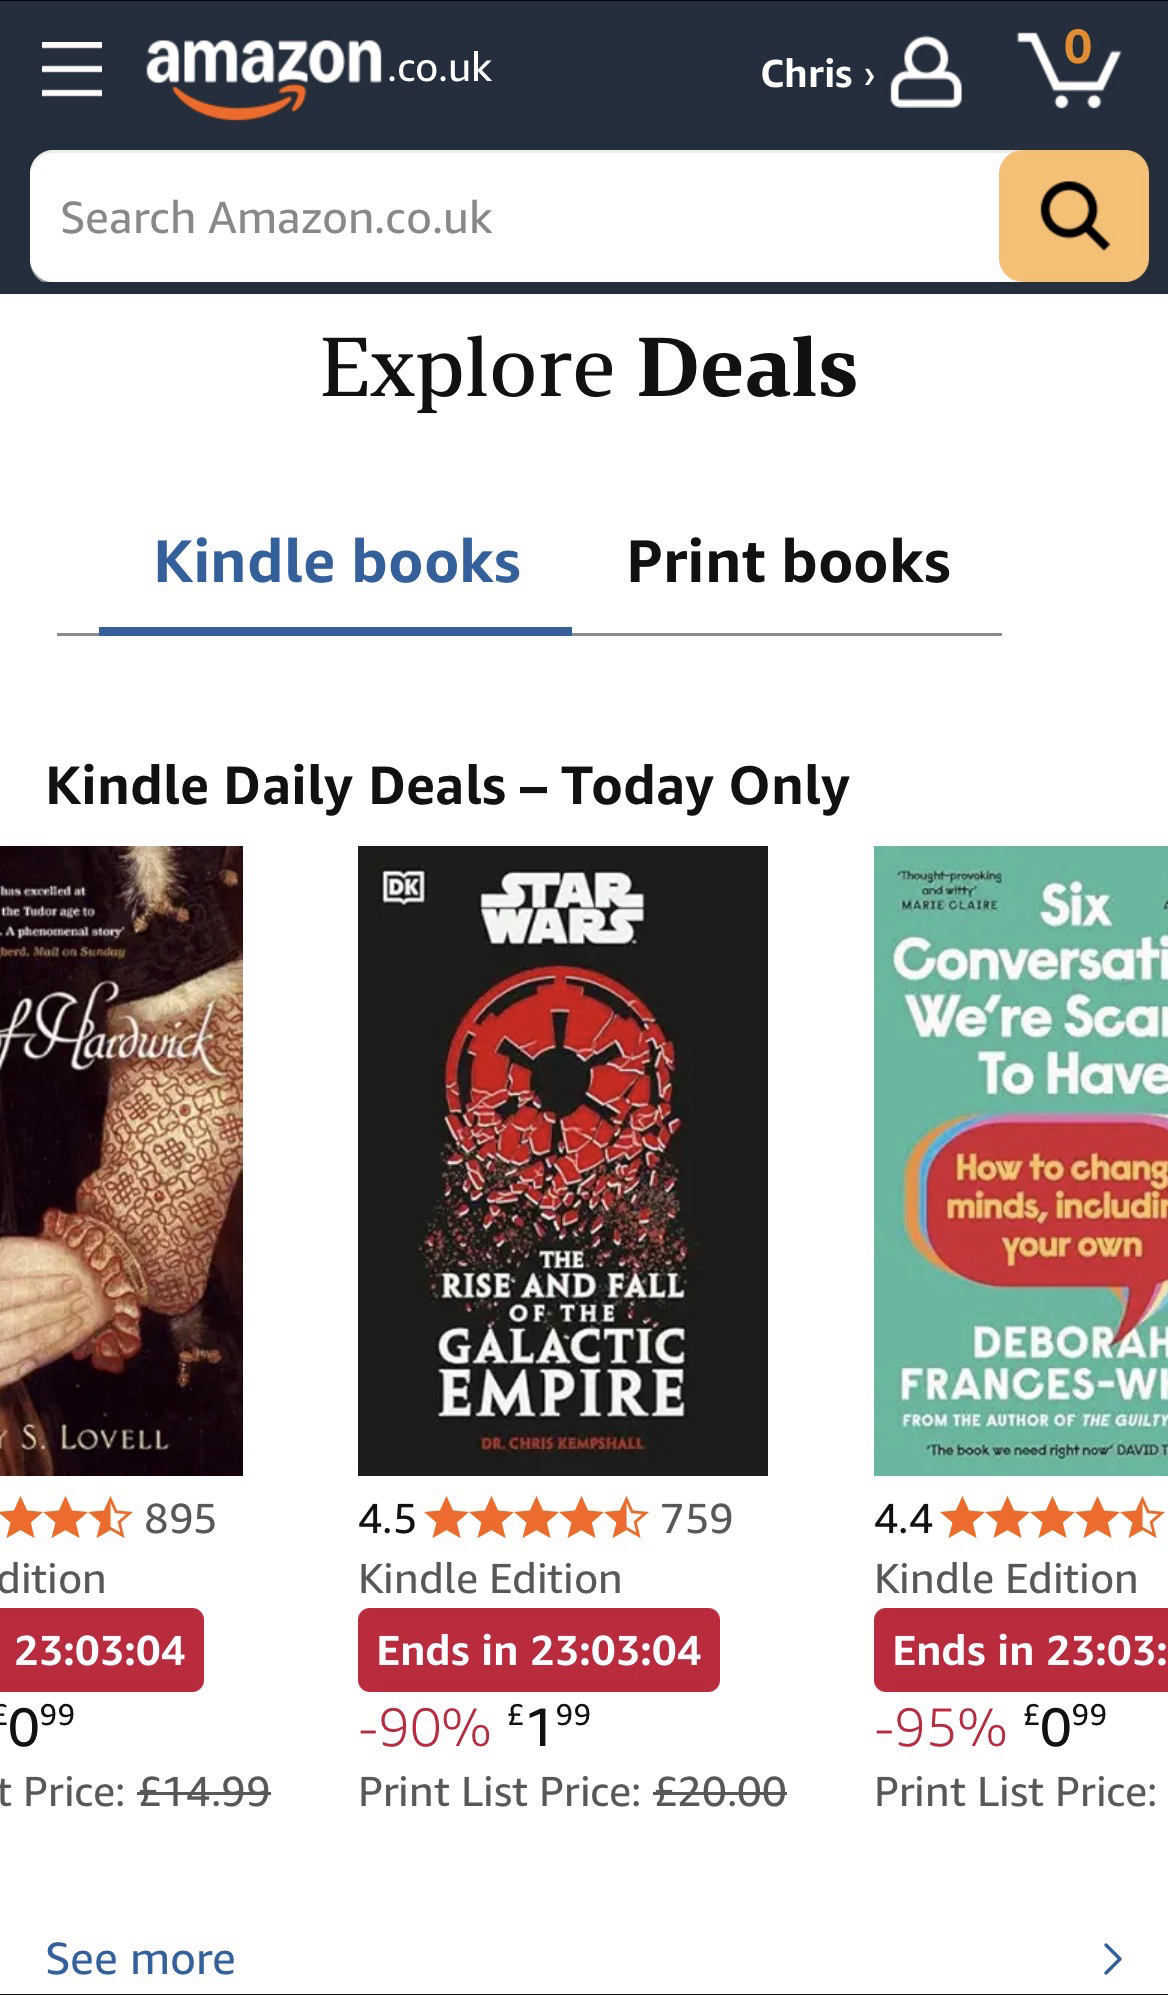Click the Star Wars 'Ends in' timer badge
The height and width of the screenshot is (1995, 1168).
538,1650
